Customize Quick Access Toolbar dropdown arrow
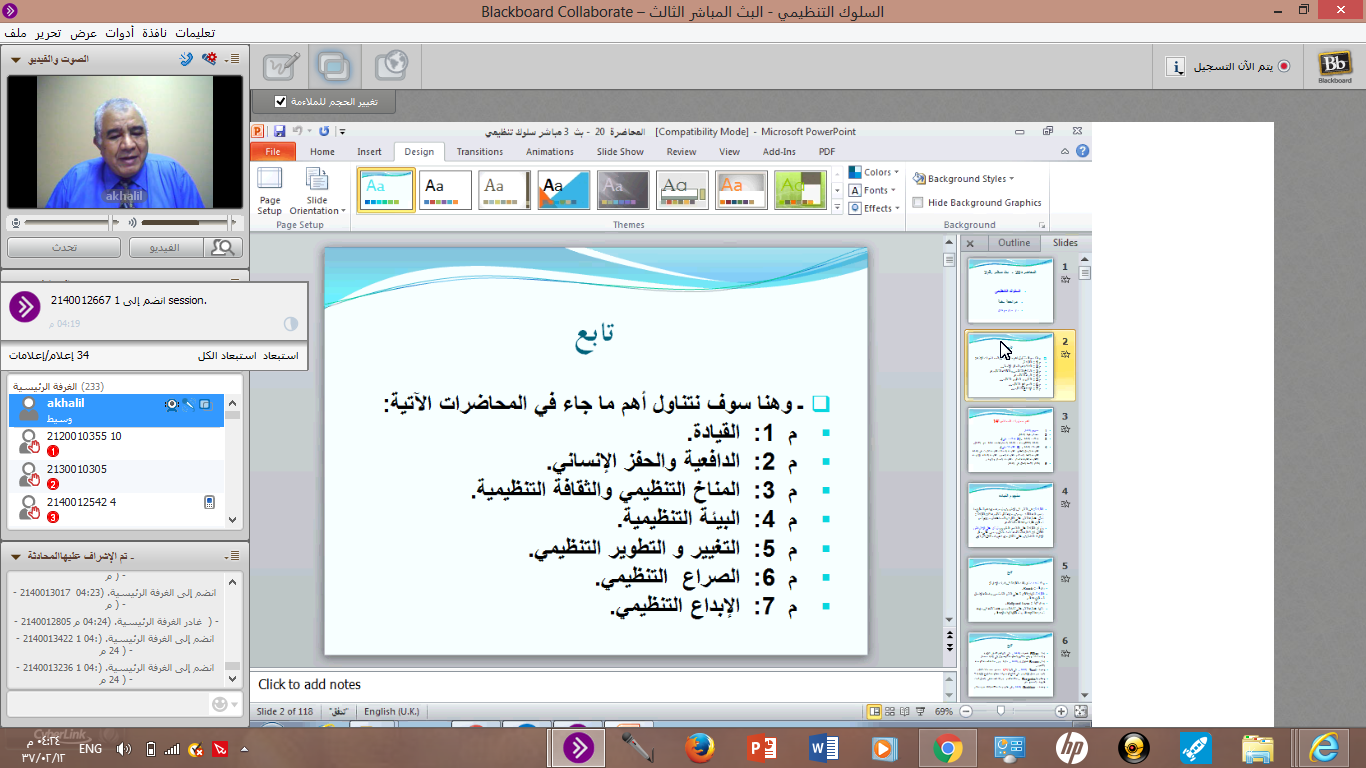The width and height of the screenshot is (1366, 768). (342, 131)
